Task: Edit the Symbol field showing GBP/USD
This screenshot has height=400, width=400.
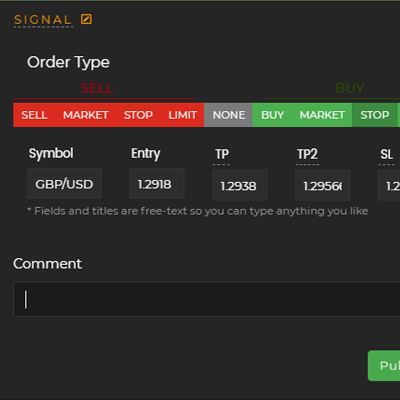Action: pos(64,184)
